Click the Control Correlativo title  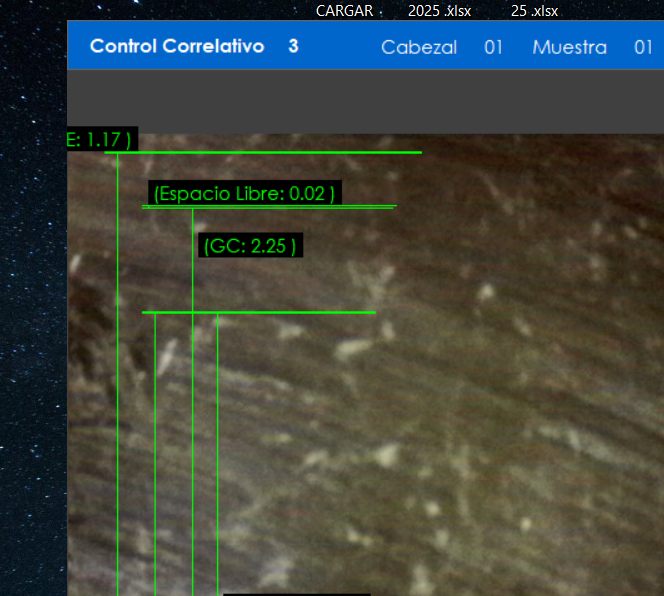coord(177,47)
